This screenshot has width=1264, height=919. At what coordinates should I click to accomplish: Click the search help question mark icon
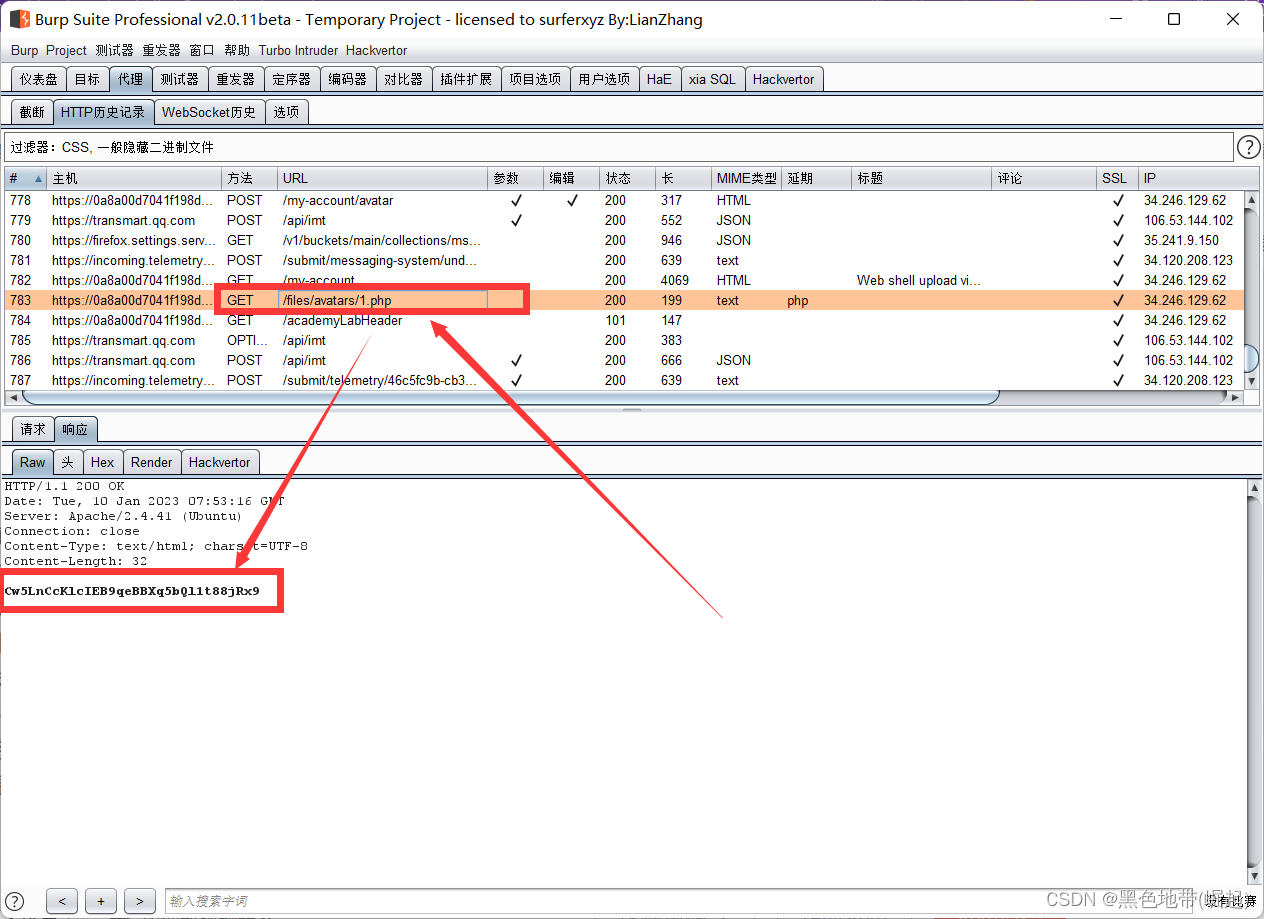coord(15,901)
